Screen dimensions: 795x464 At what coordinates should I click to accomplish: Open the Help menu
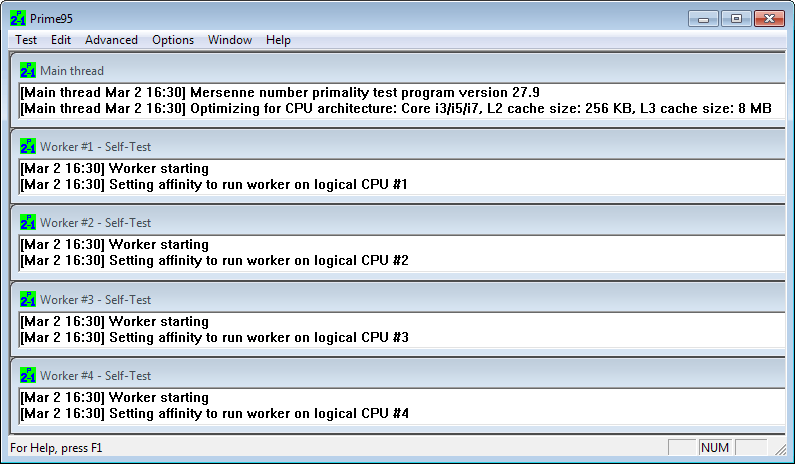tap(278, 40)
